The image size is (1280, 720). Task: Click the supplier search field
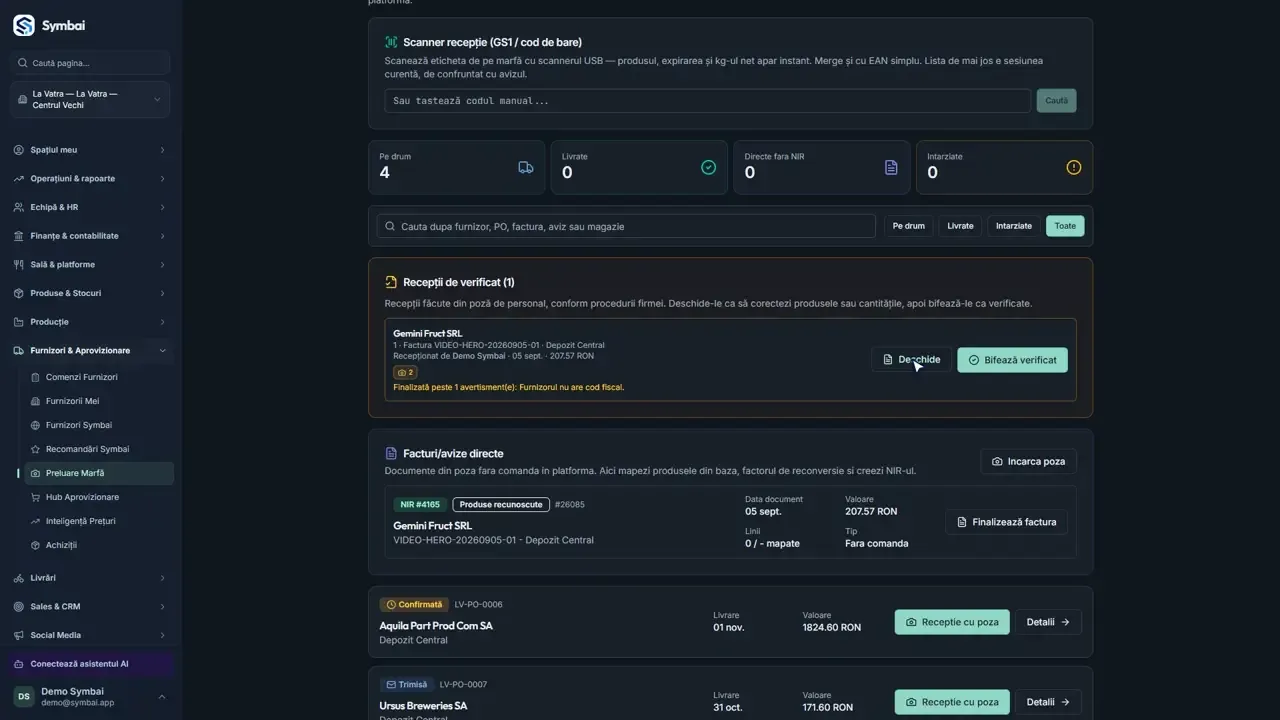[626, 226]
